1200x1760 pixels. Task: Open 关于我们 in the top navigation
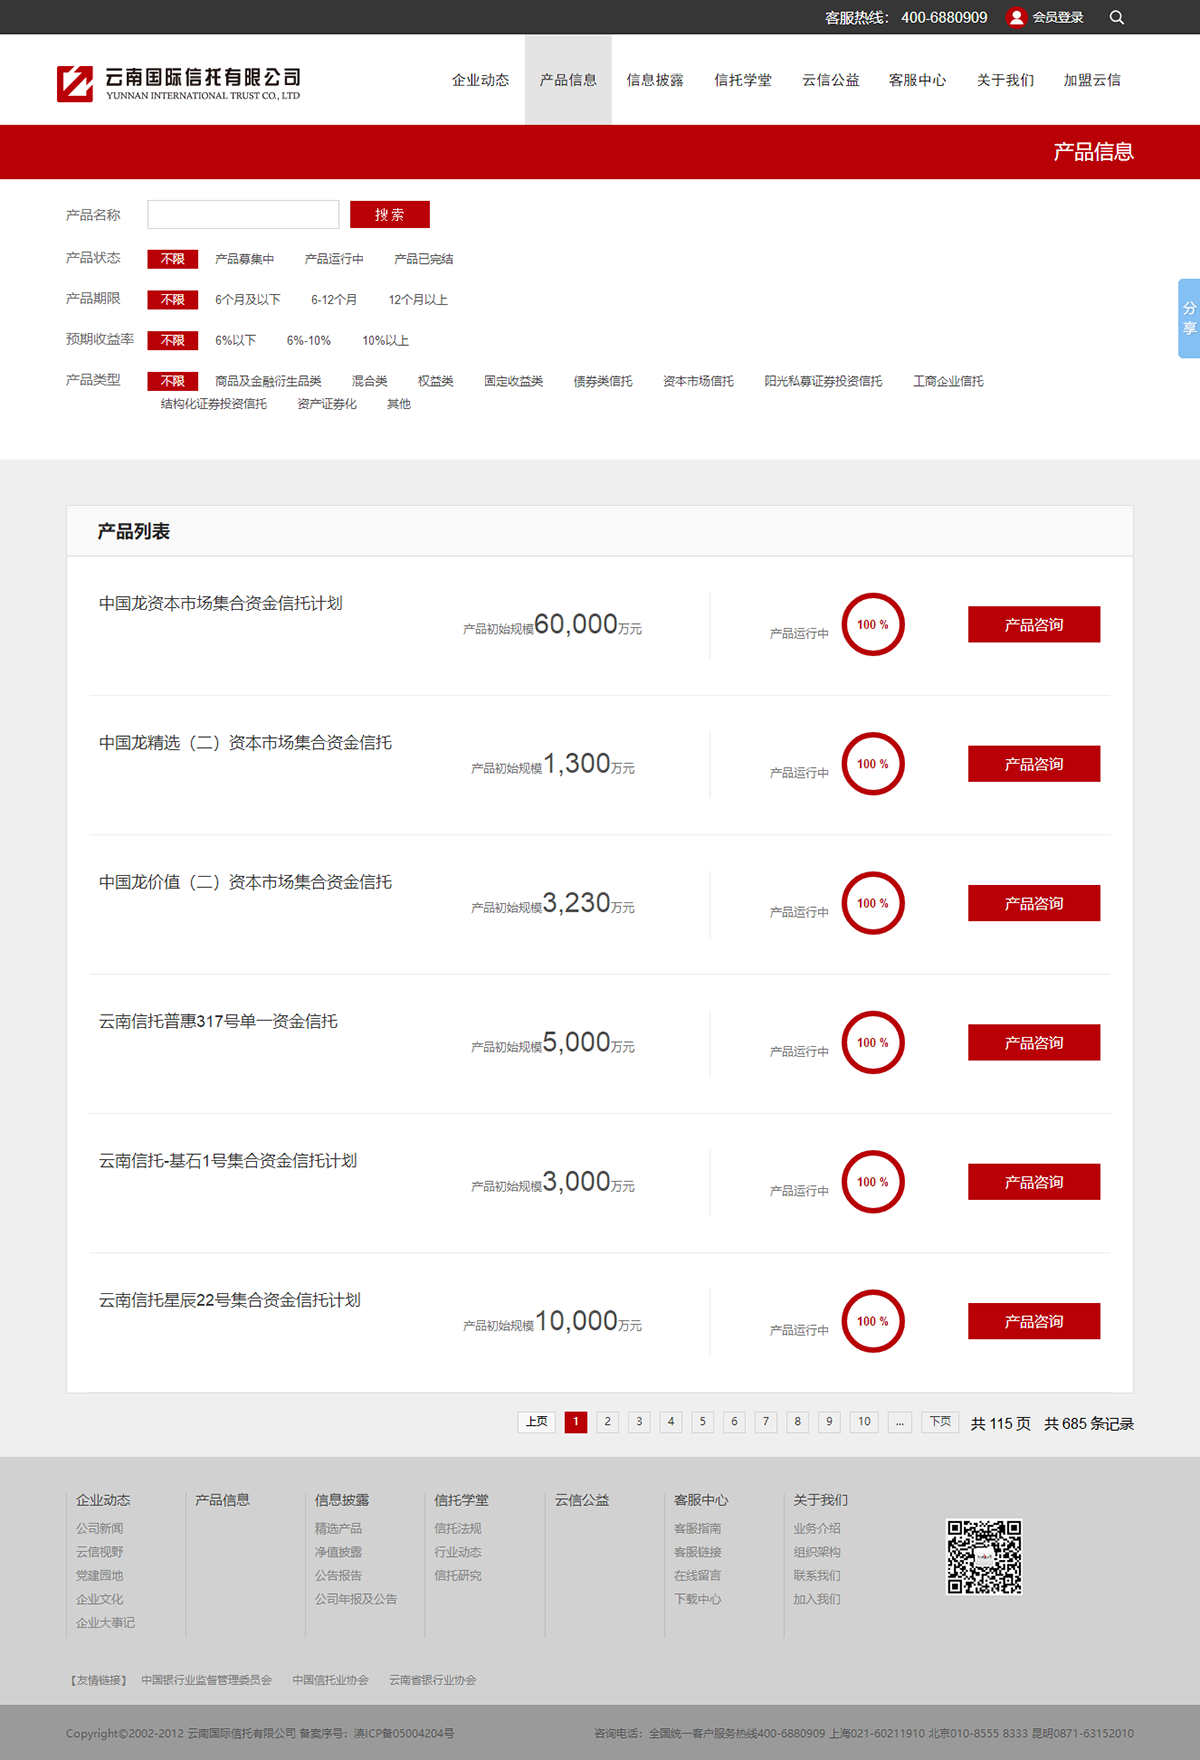coord(1005,80)
